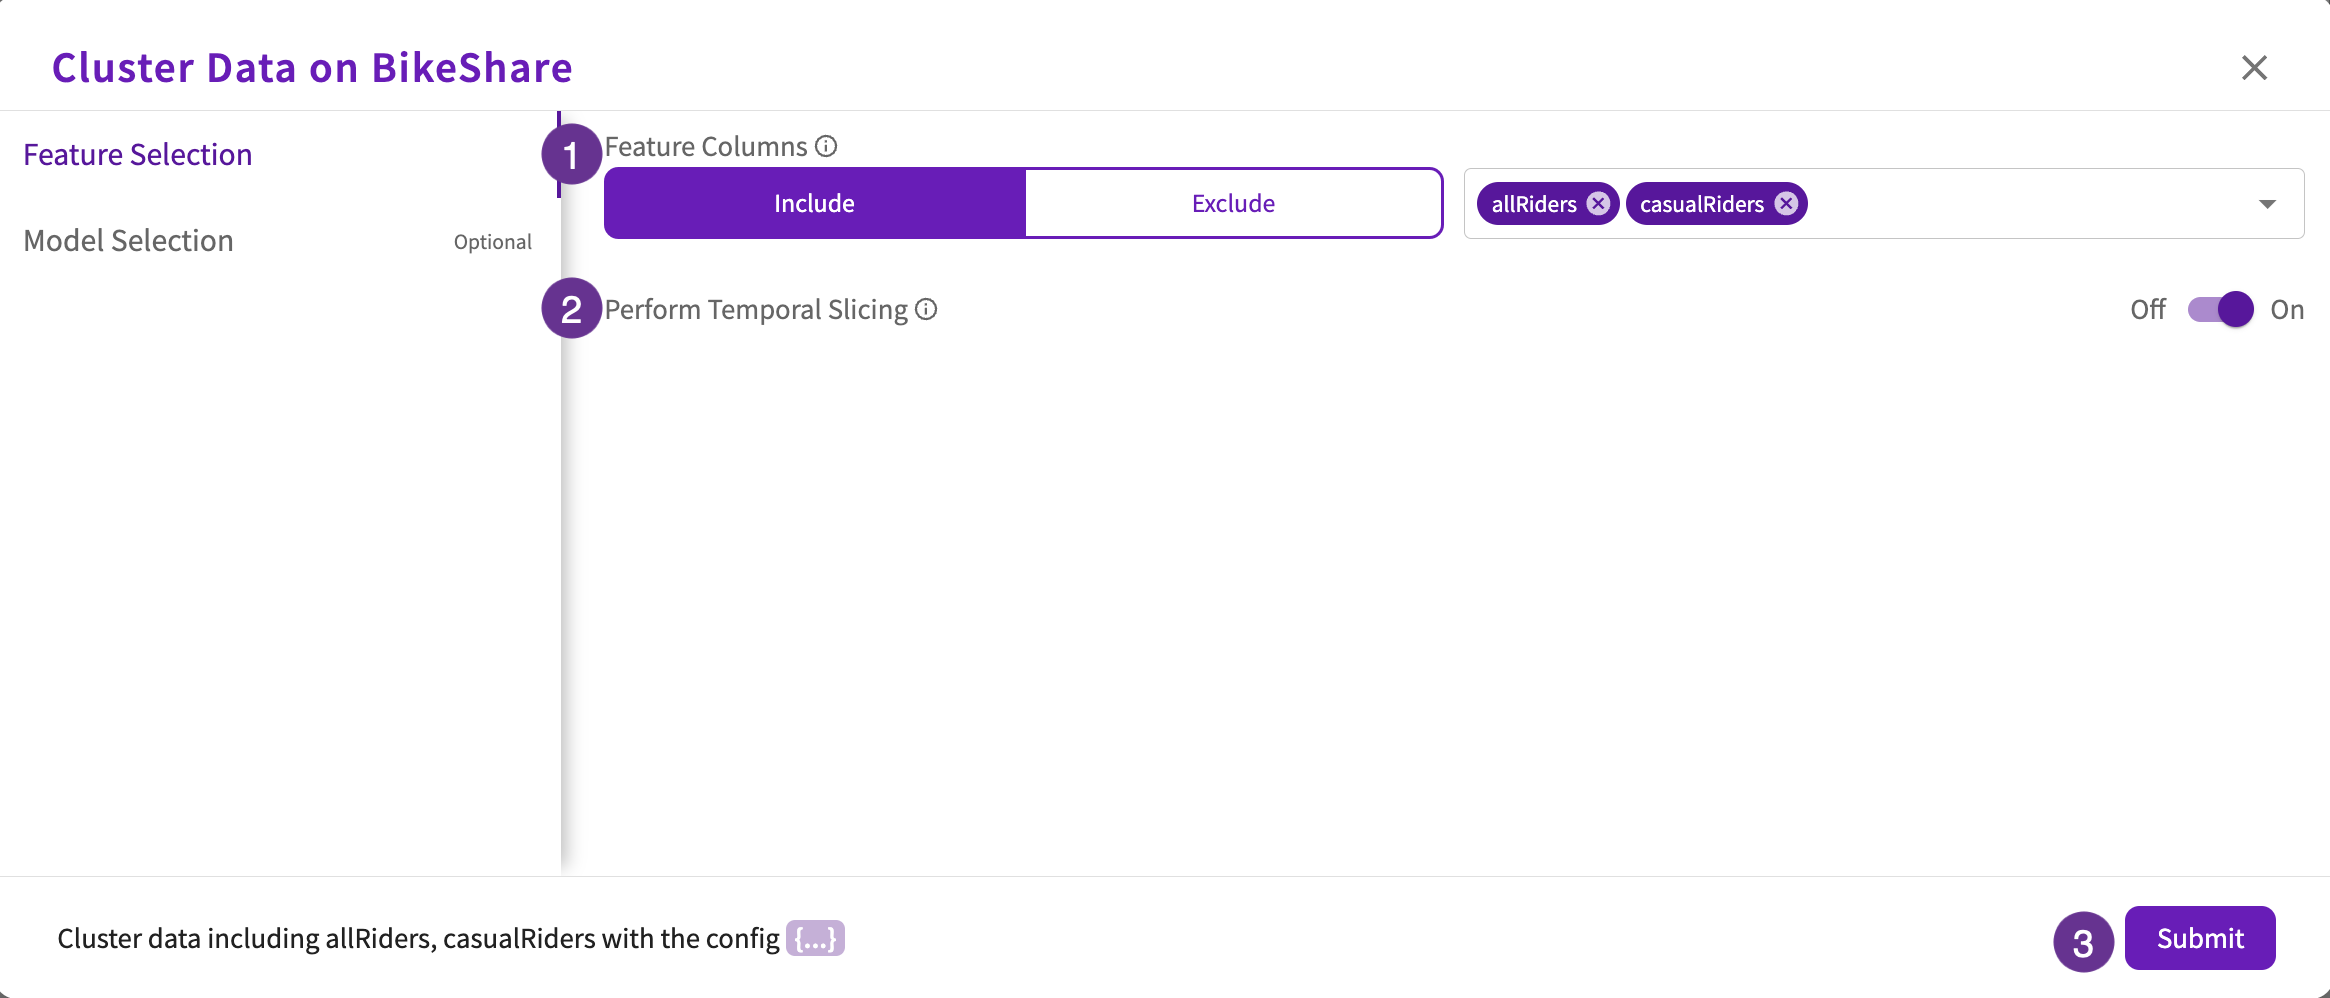Select the Include option

click(815, 204)
